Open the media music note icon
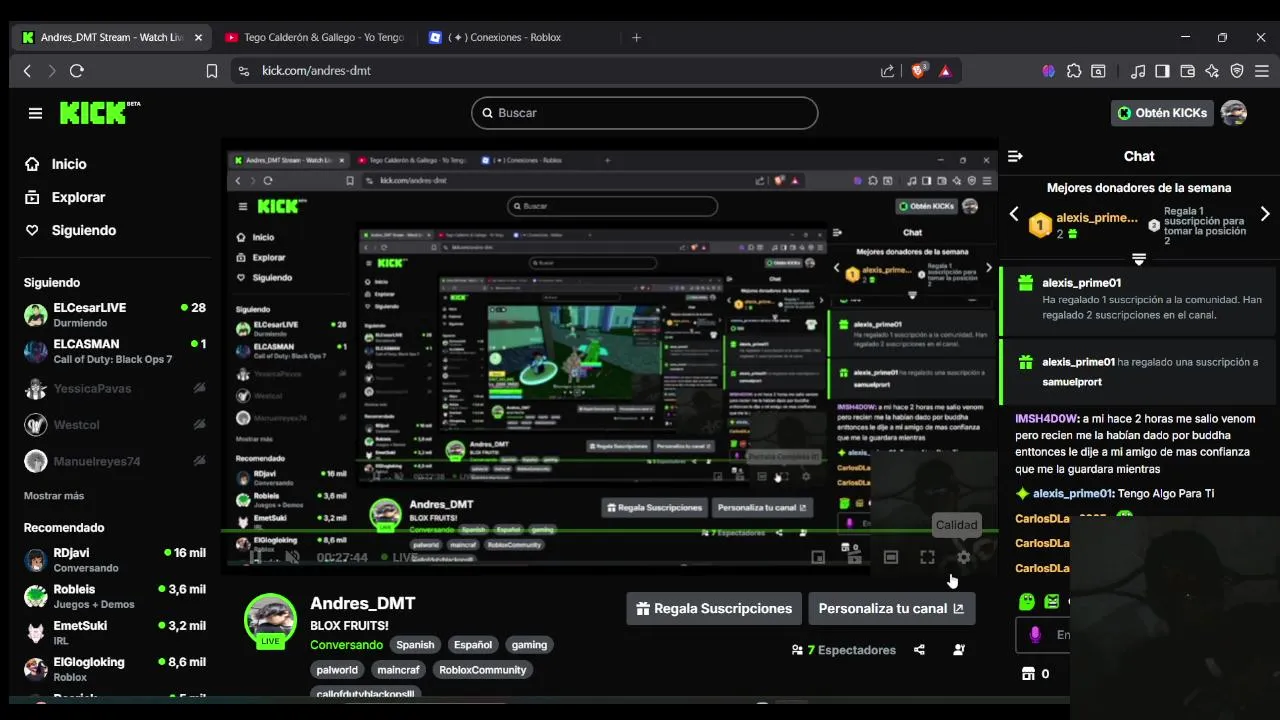 [1138, 71]
